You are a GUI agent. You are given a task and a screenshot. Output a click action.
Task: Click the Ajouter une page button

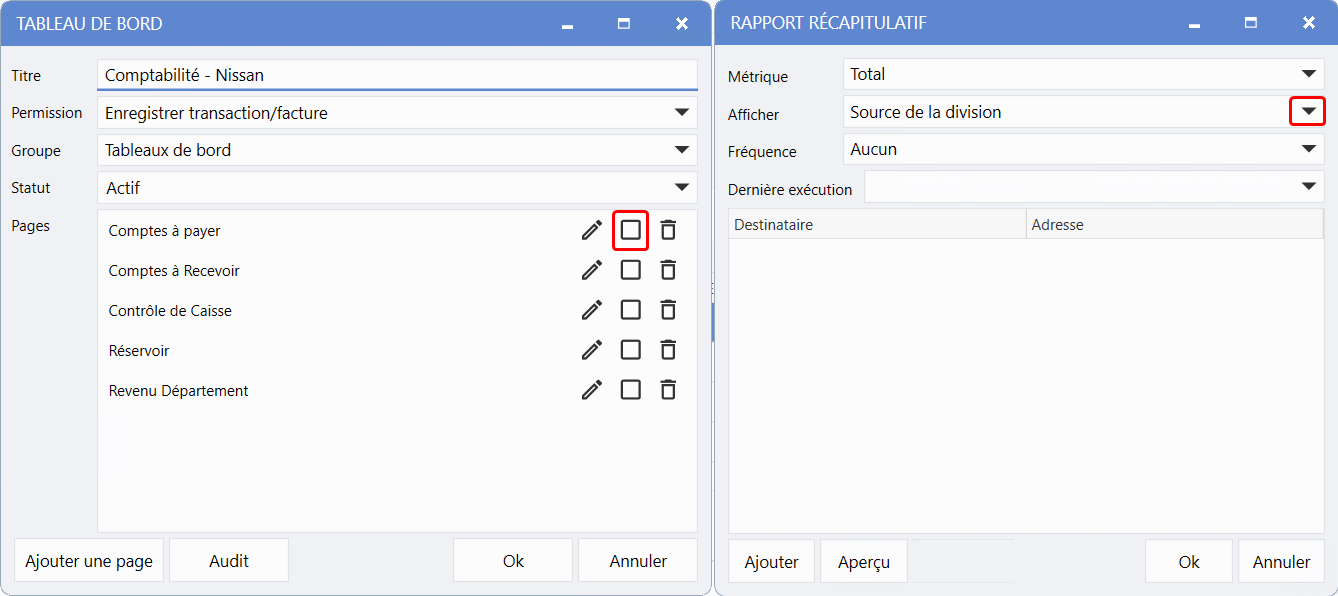pyautogui.click(x=89, y=561)
